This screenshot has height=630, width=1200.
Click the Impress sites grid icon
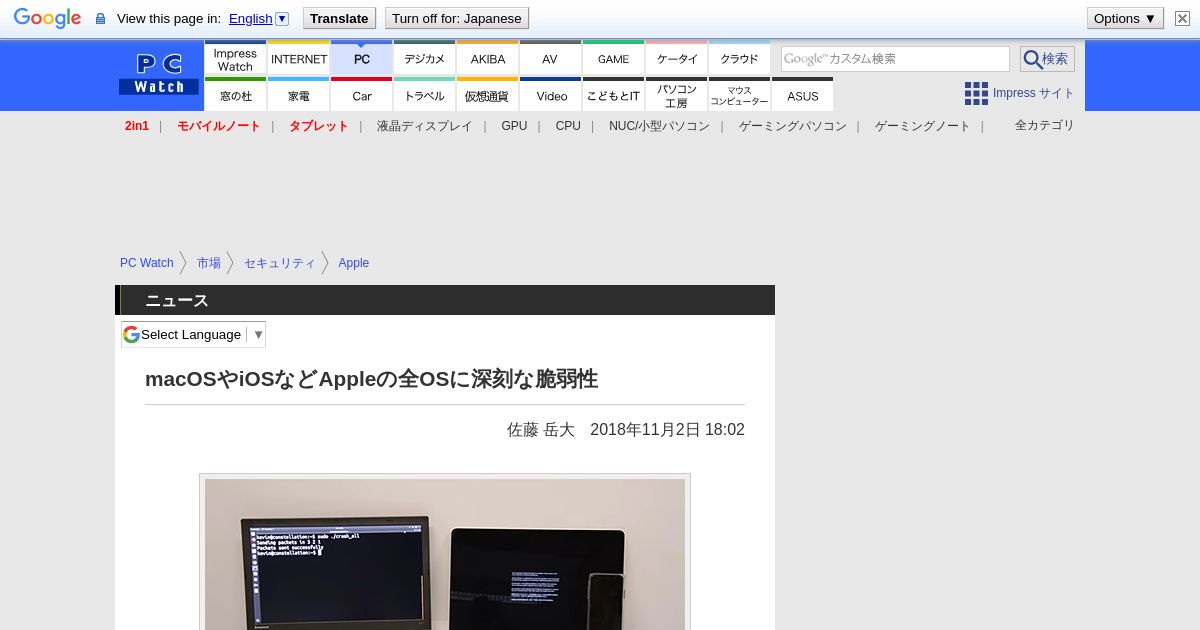pyautogui.click(x=976, y=93)
